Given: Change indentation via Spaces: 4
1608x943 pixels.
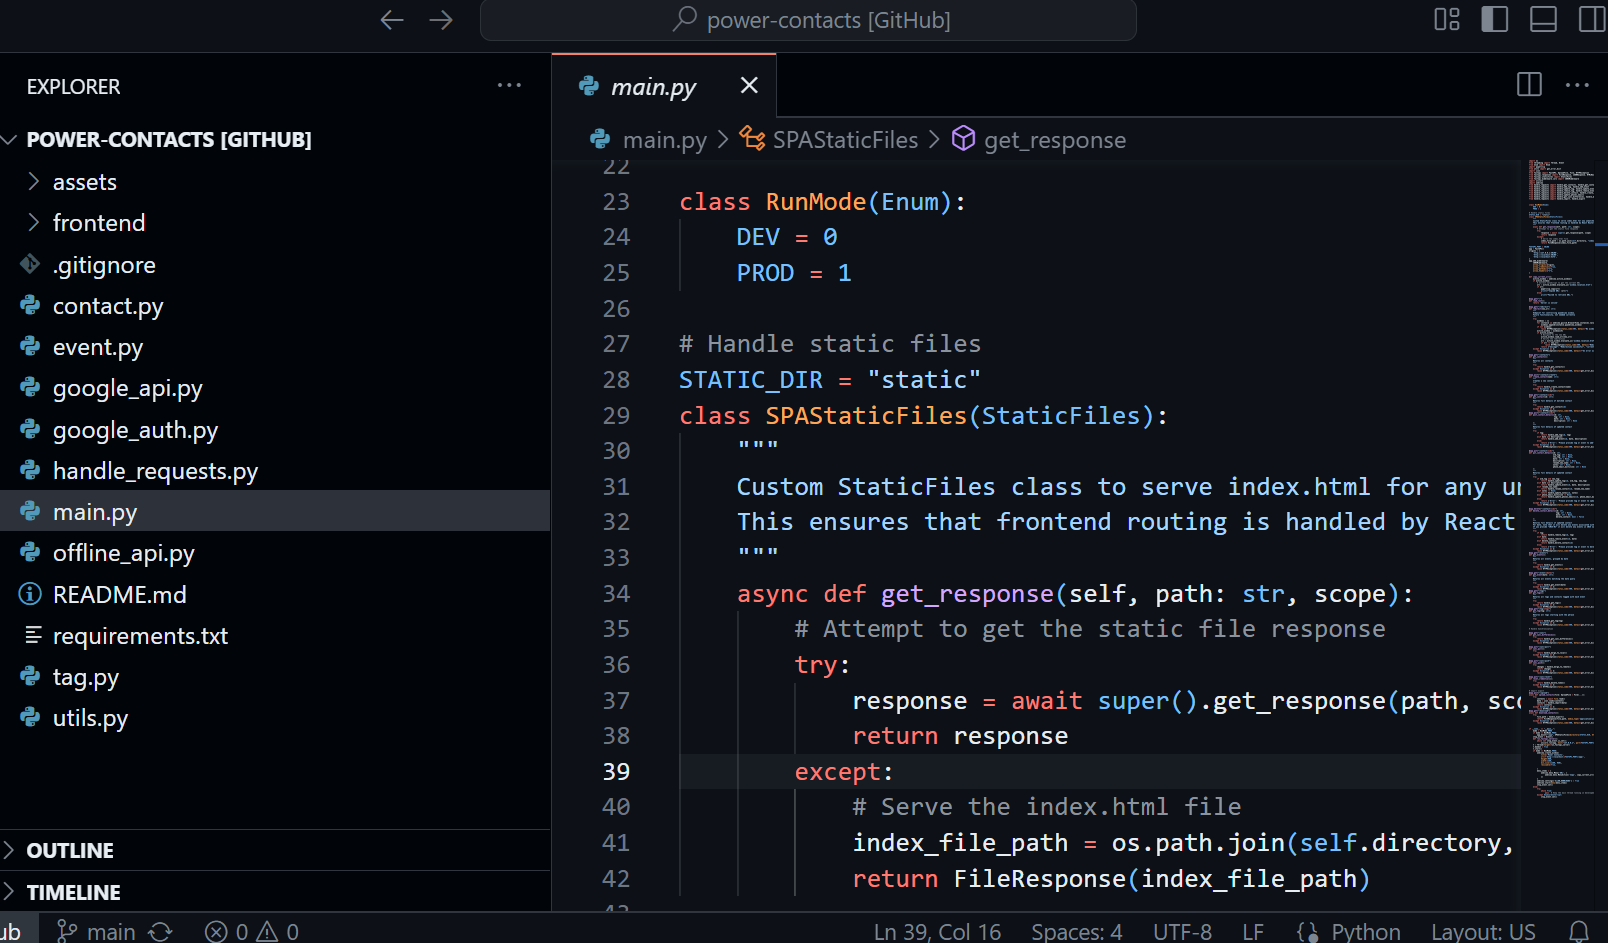Looking at the screenshot, I should [1077, 931].
